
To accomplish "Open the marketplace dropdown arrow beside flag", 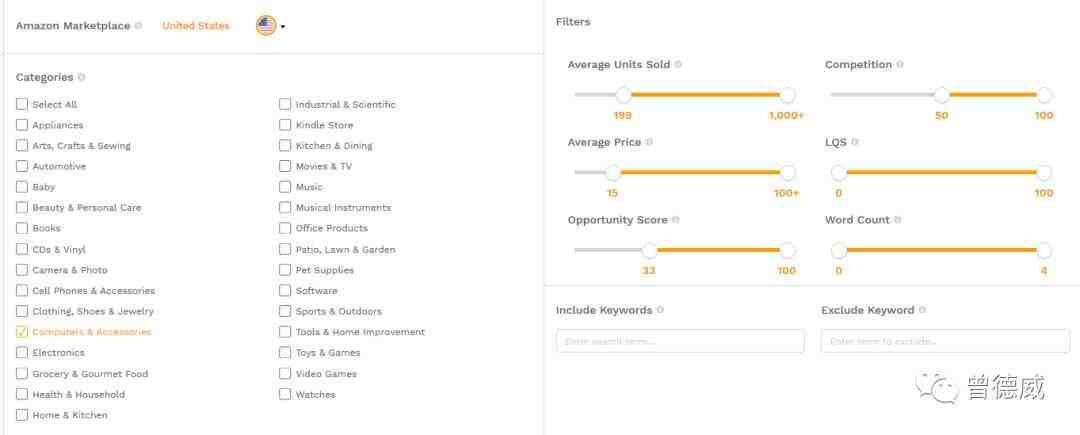I will tap(283, 27).
